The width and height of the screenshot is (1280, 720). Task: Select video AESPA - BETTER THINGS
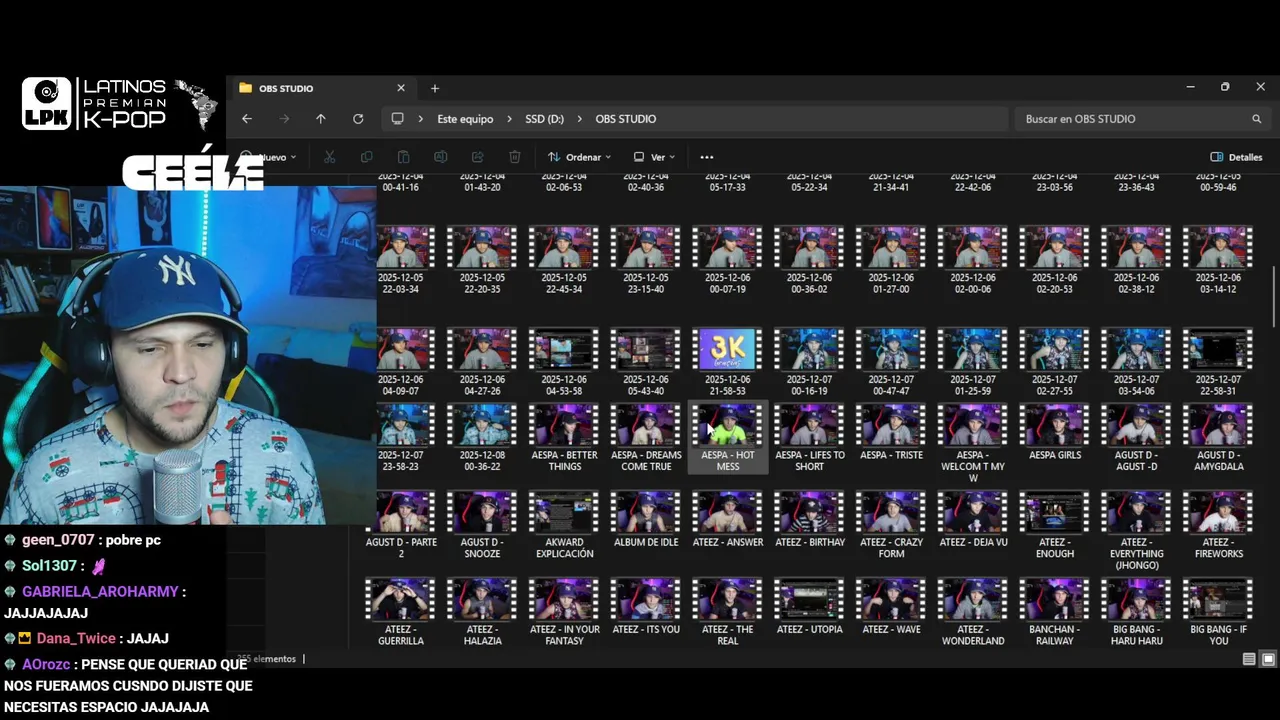point(564,439)
